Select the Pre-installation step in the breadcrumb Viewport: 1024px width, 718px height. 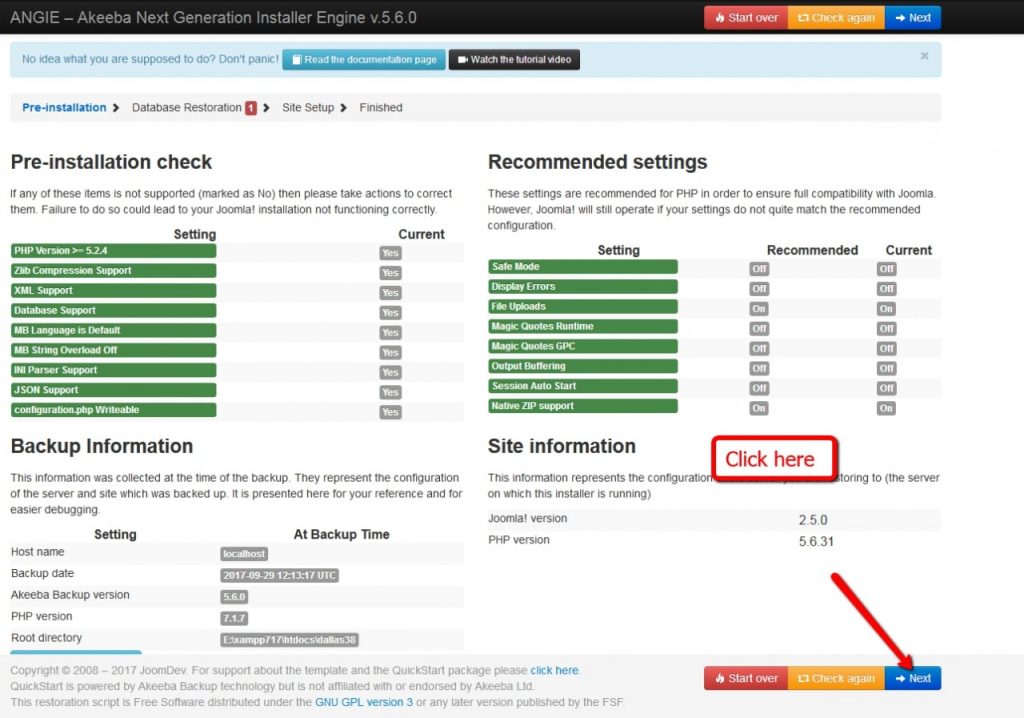coord(64,107)
